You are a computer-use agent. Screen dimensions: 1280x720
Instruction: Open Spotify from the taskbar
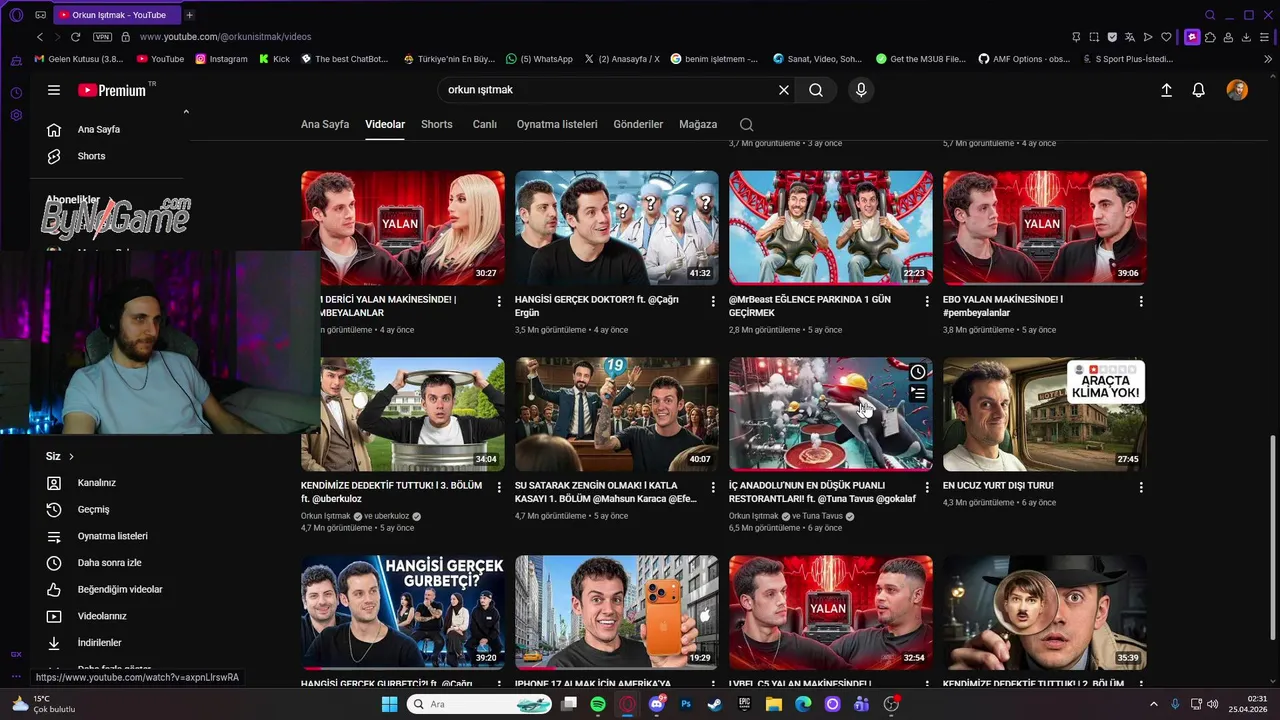[598, 704]
